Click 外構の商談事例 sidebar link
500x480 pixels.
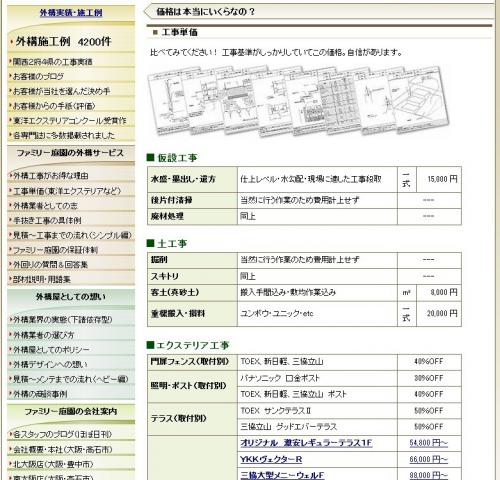click(x=40, y=394)
